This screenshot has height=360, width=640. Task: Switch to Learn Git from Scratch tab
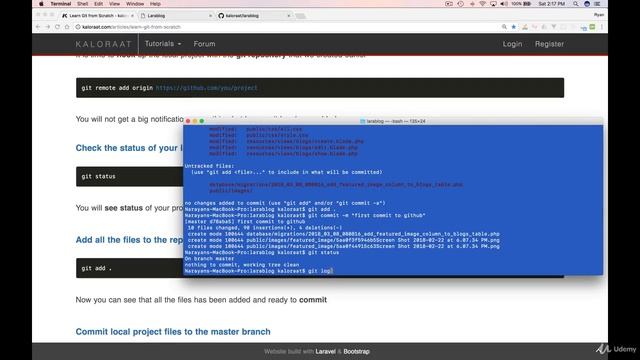coord(97,16)
